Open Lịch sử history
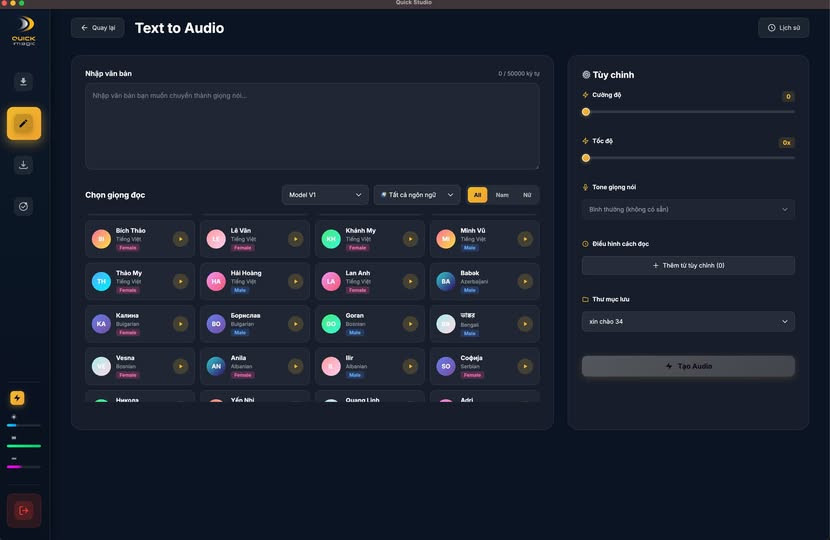830x540 pixels. (783, 28)
